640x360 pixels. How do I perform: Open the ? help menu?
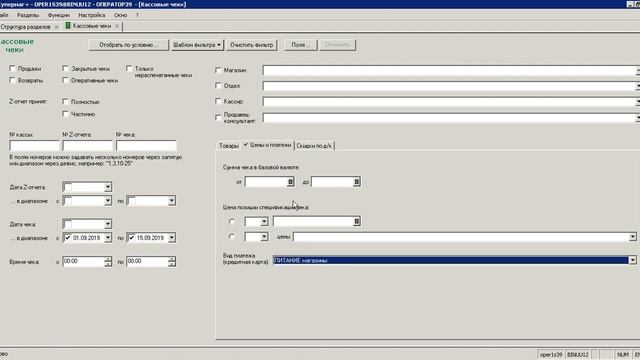coord(137,15)
